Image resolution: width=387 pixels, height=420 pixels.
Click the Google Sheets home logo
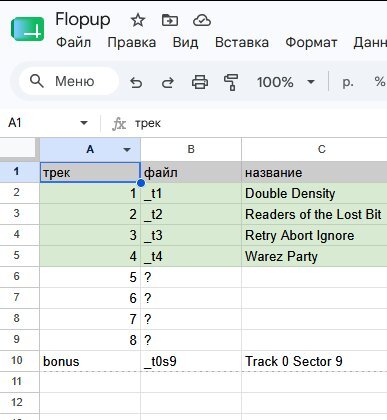(27, 29)
